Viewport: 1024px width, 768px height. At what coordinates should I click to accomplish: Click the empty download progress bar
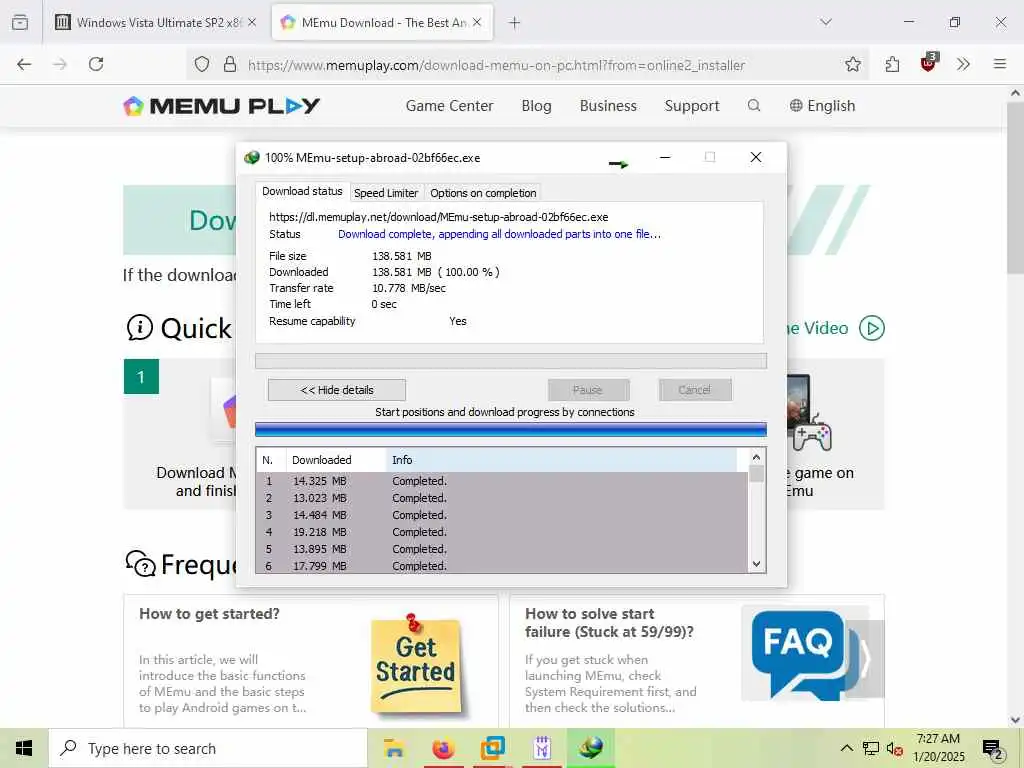511,361
